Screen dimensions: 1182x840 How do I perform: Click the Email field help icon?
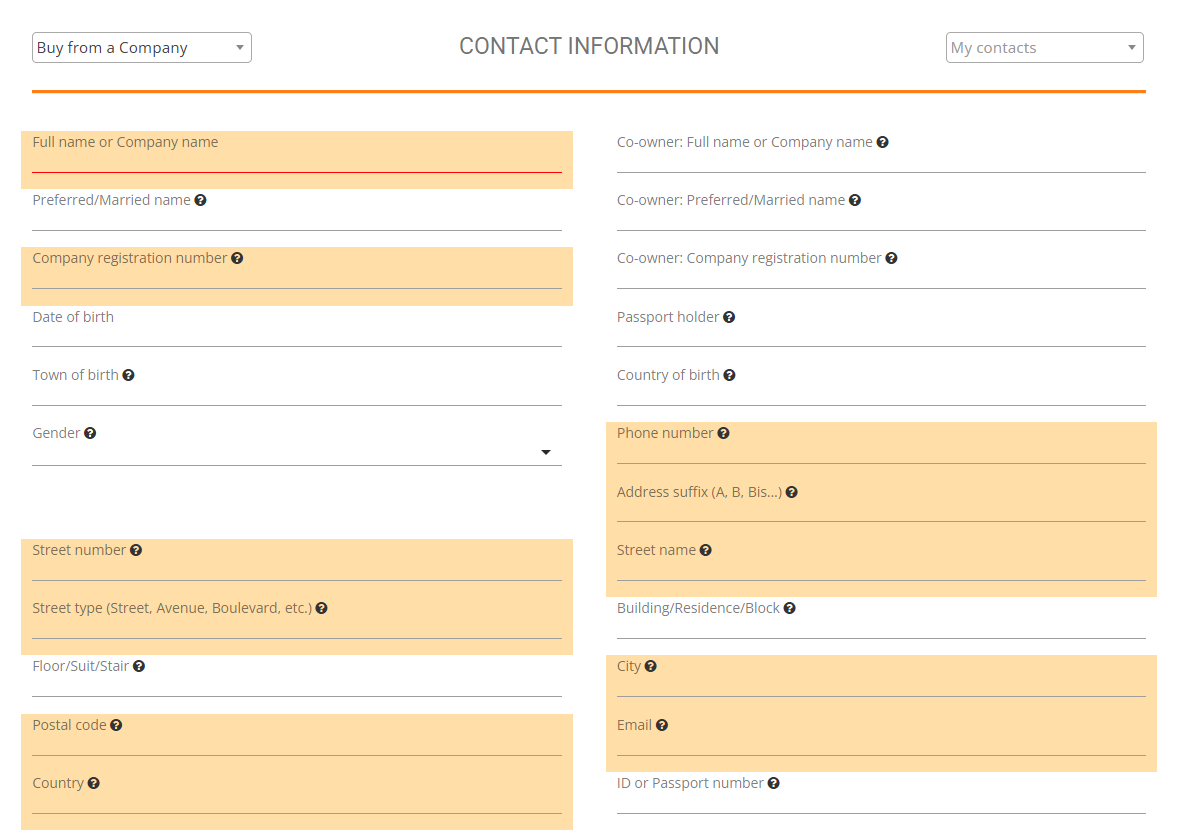(x=662, y=725)
